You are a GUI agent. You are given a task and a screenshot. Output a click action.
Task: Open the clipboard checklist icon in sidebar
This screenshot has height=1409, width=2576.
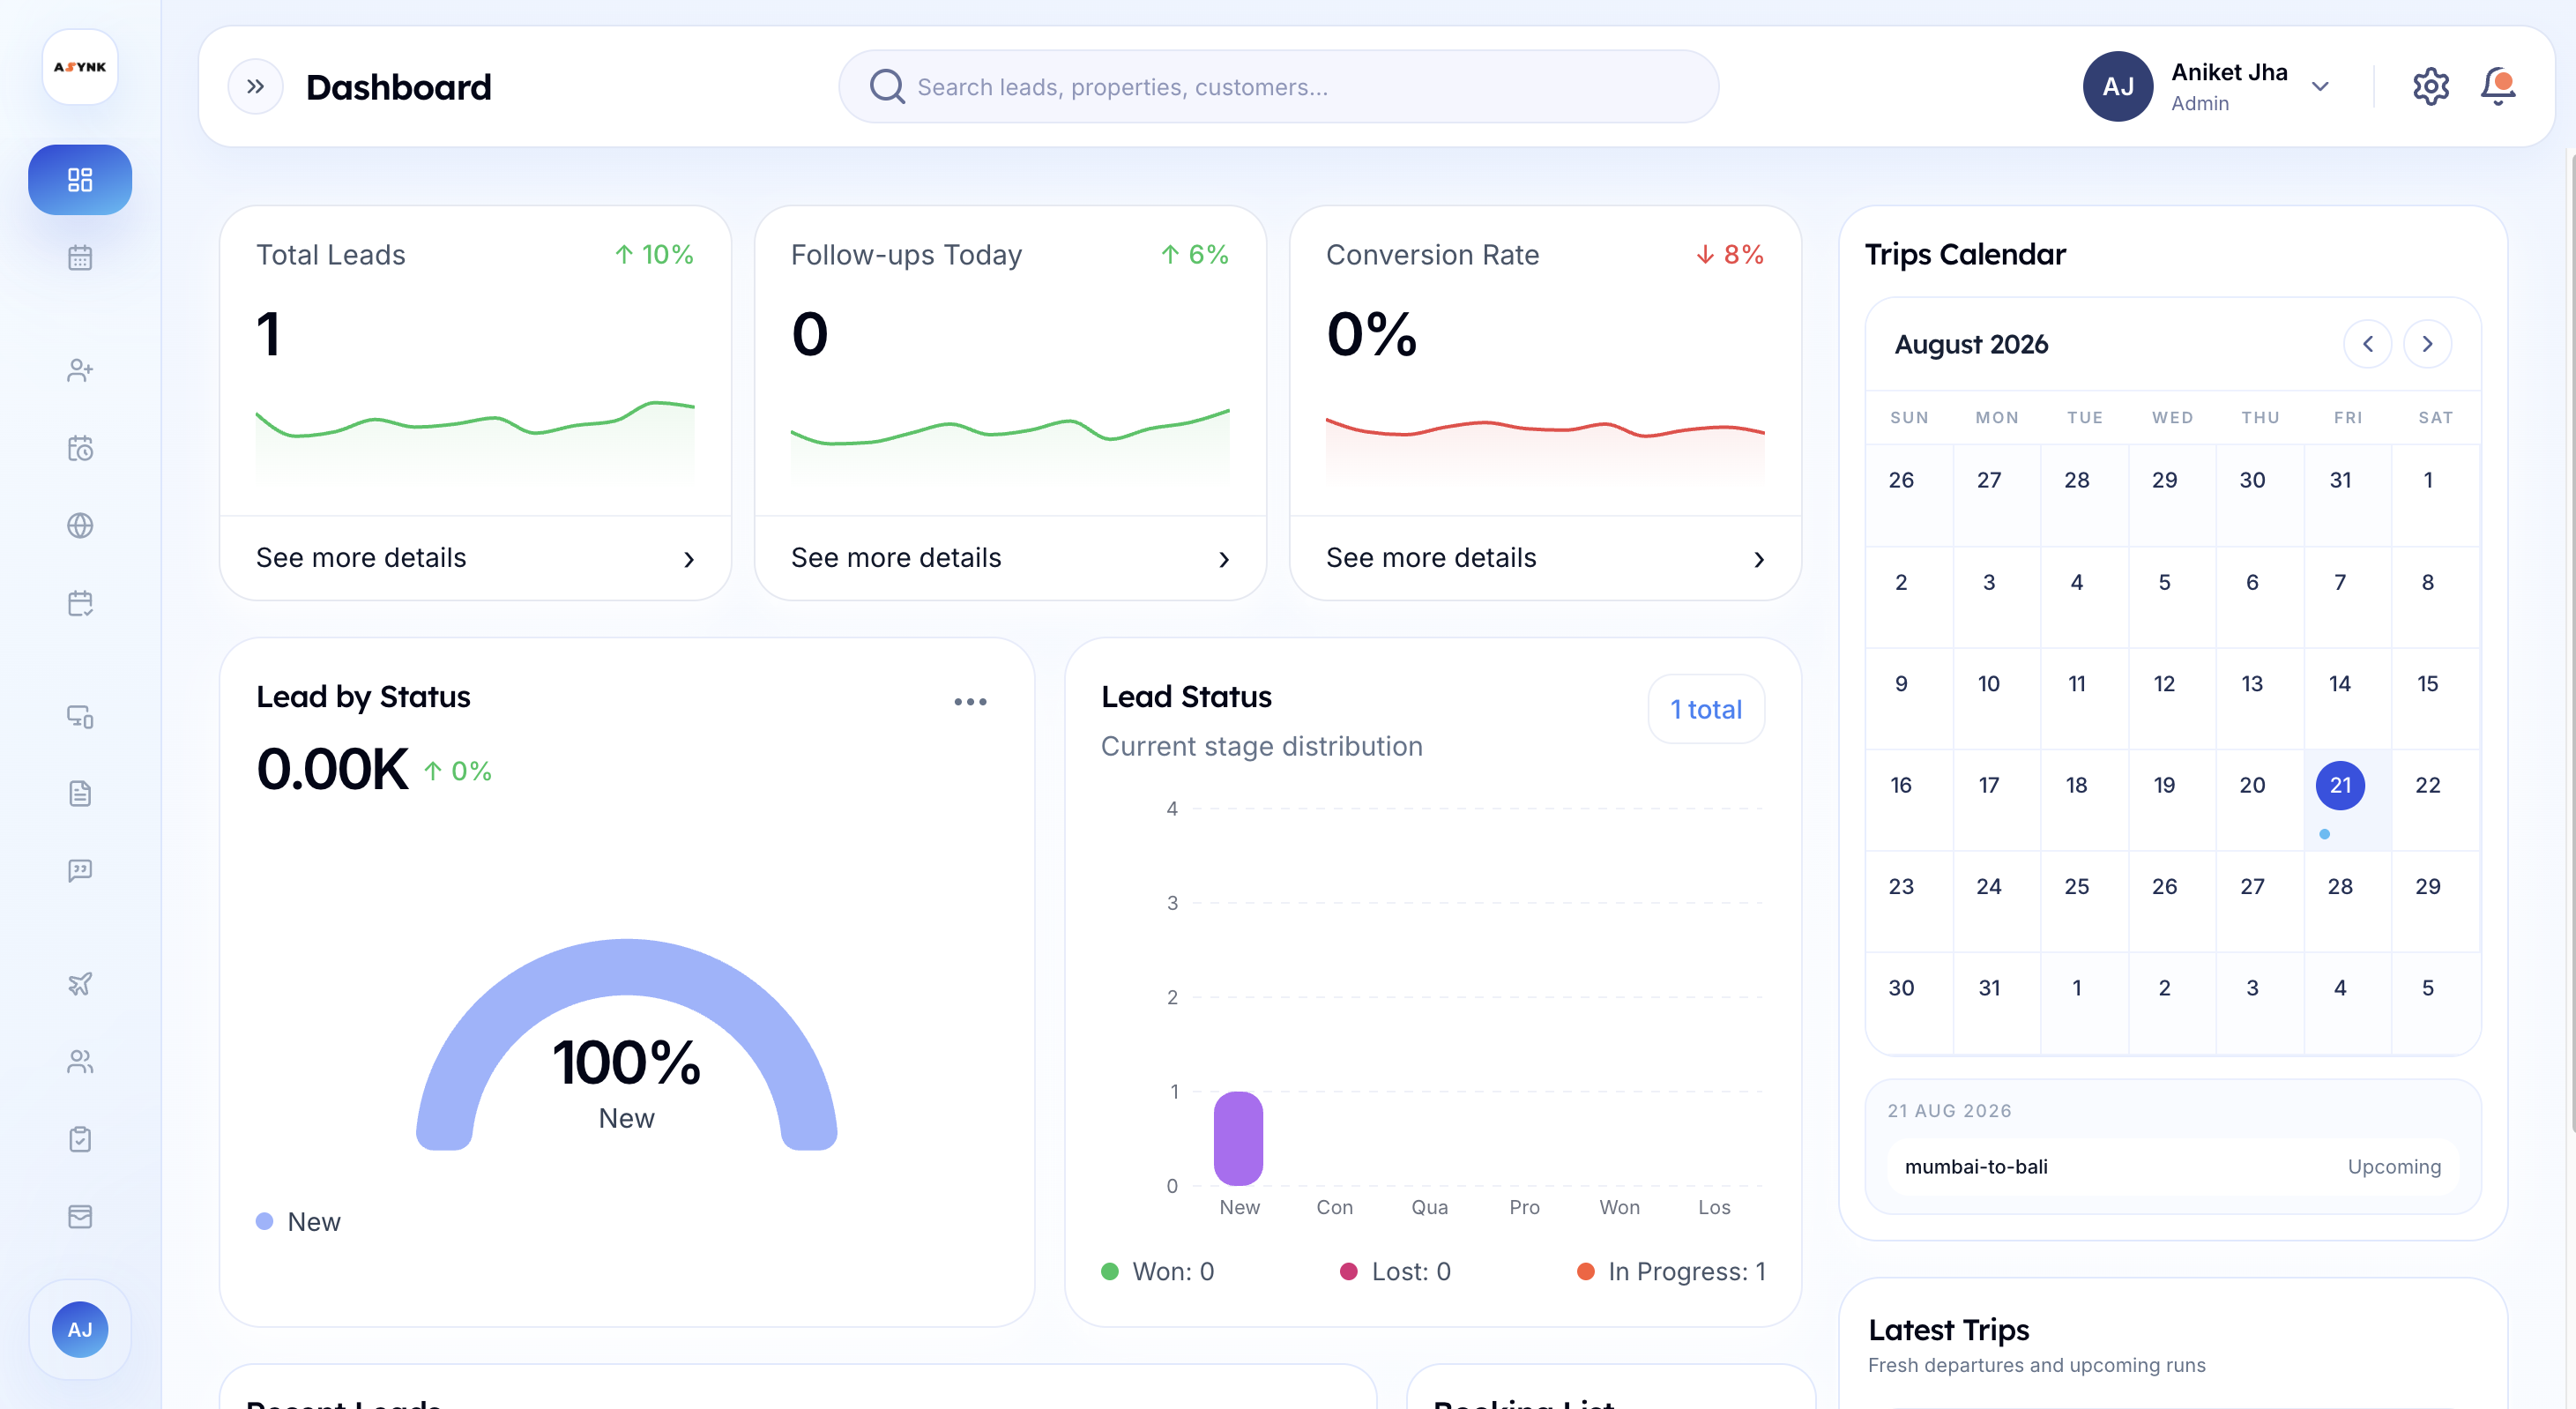tap(80, 1139)
